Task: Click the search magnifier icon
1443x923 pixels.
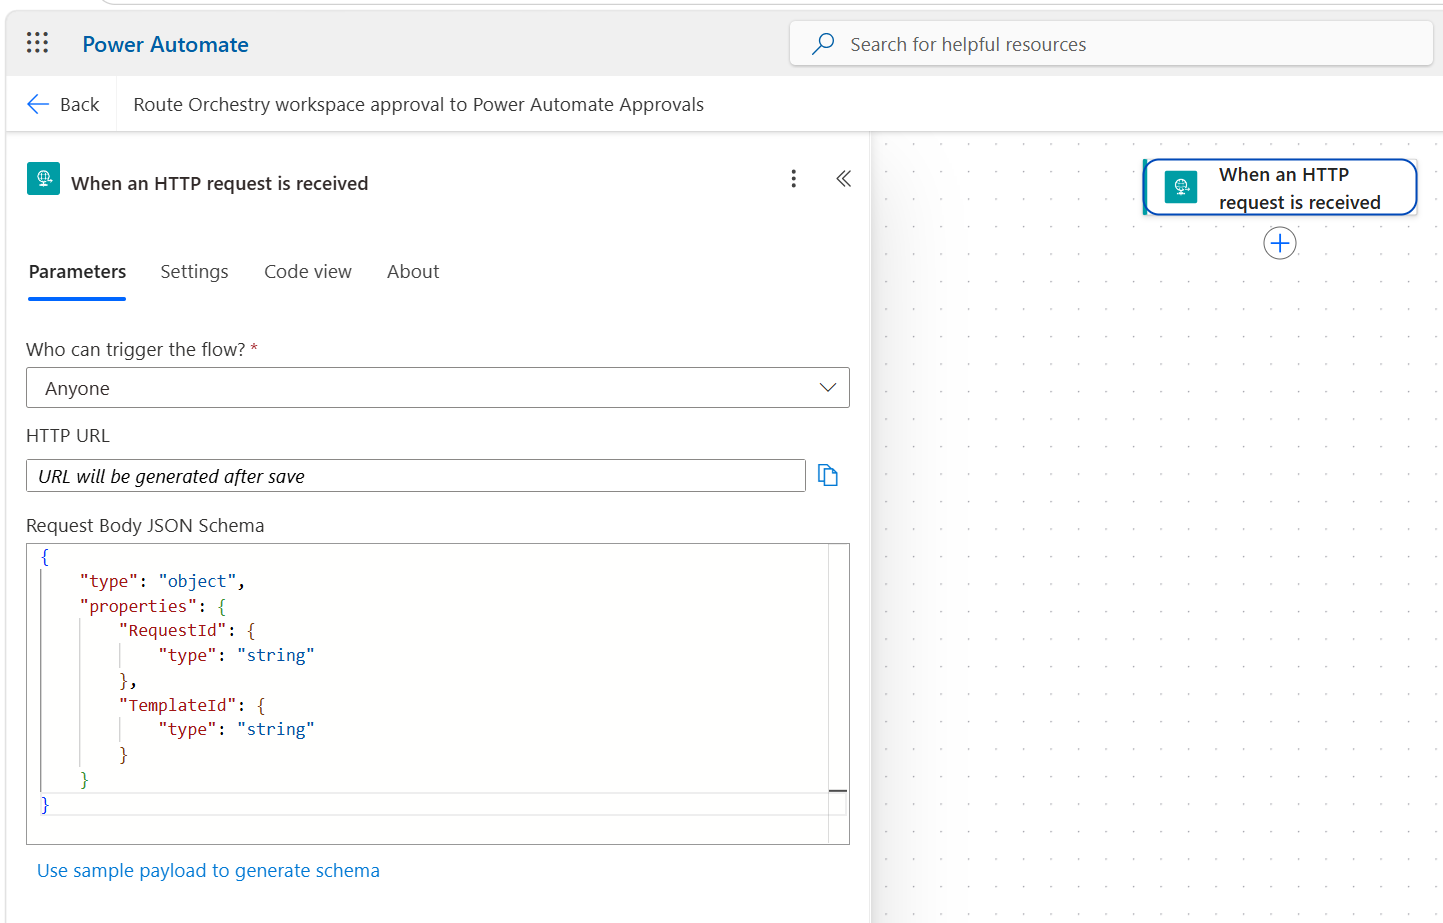Action: [823, 44]
